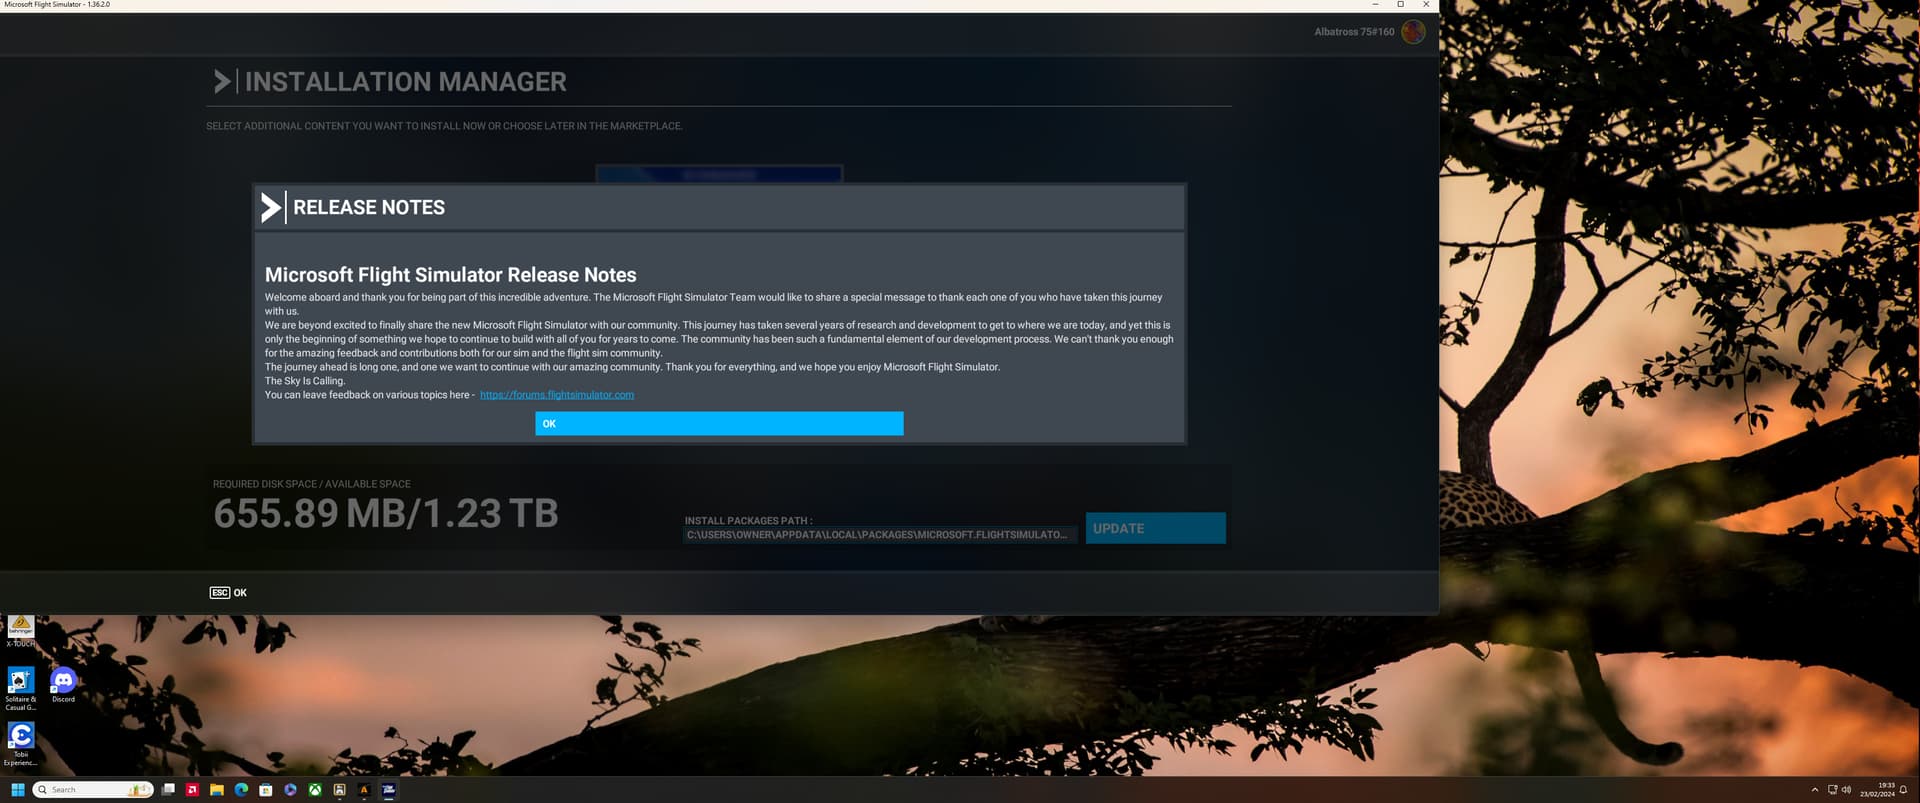This screenshot has height=803, width=1920.
Task: Click the 655.89 MB/1.23 TB disk space value
Action: point(386,514)
